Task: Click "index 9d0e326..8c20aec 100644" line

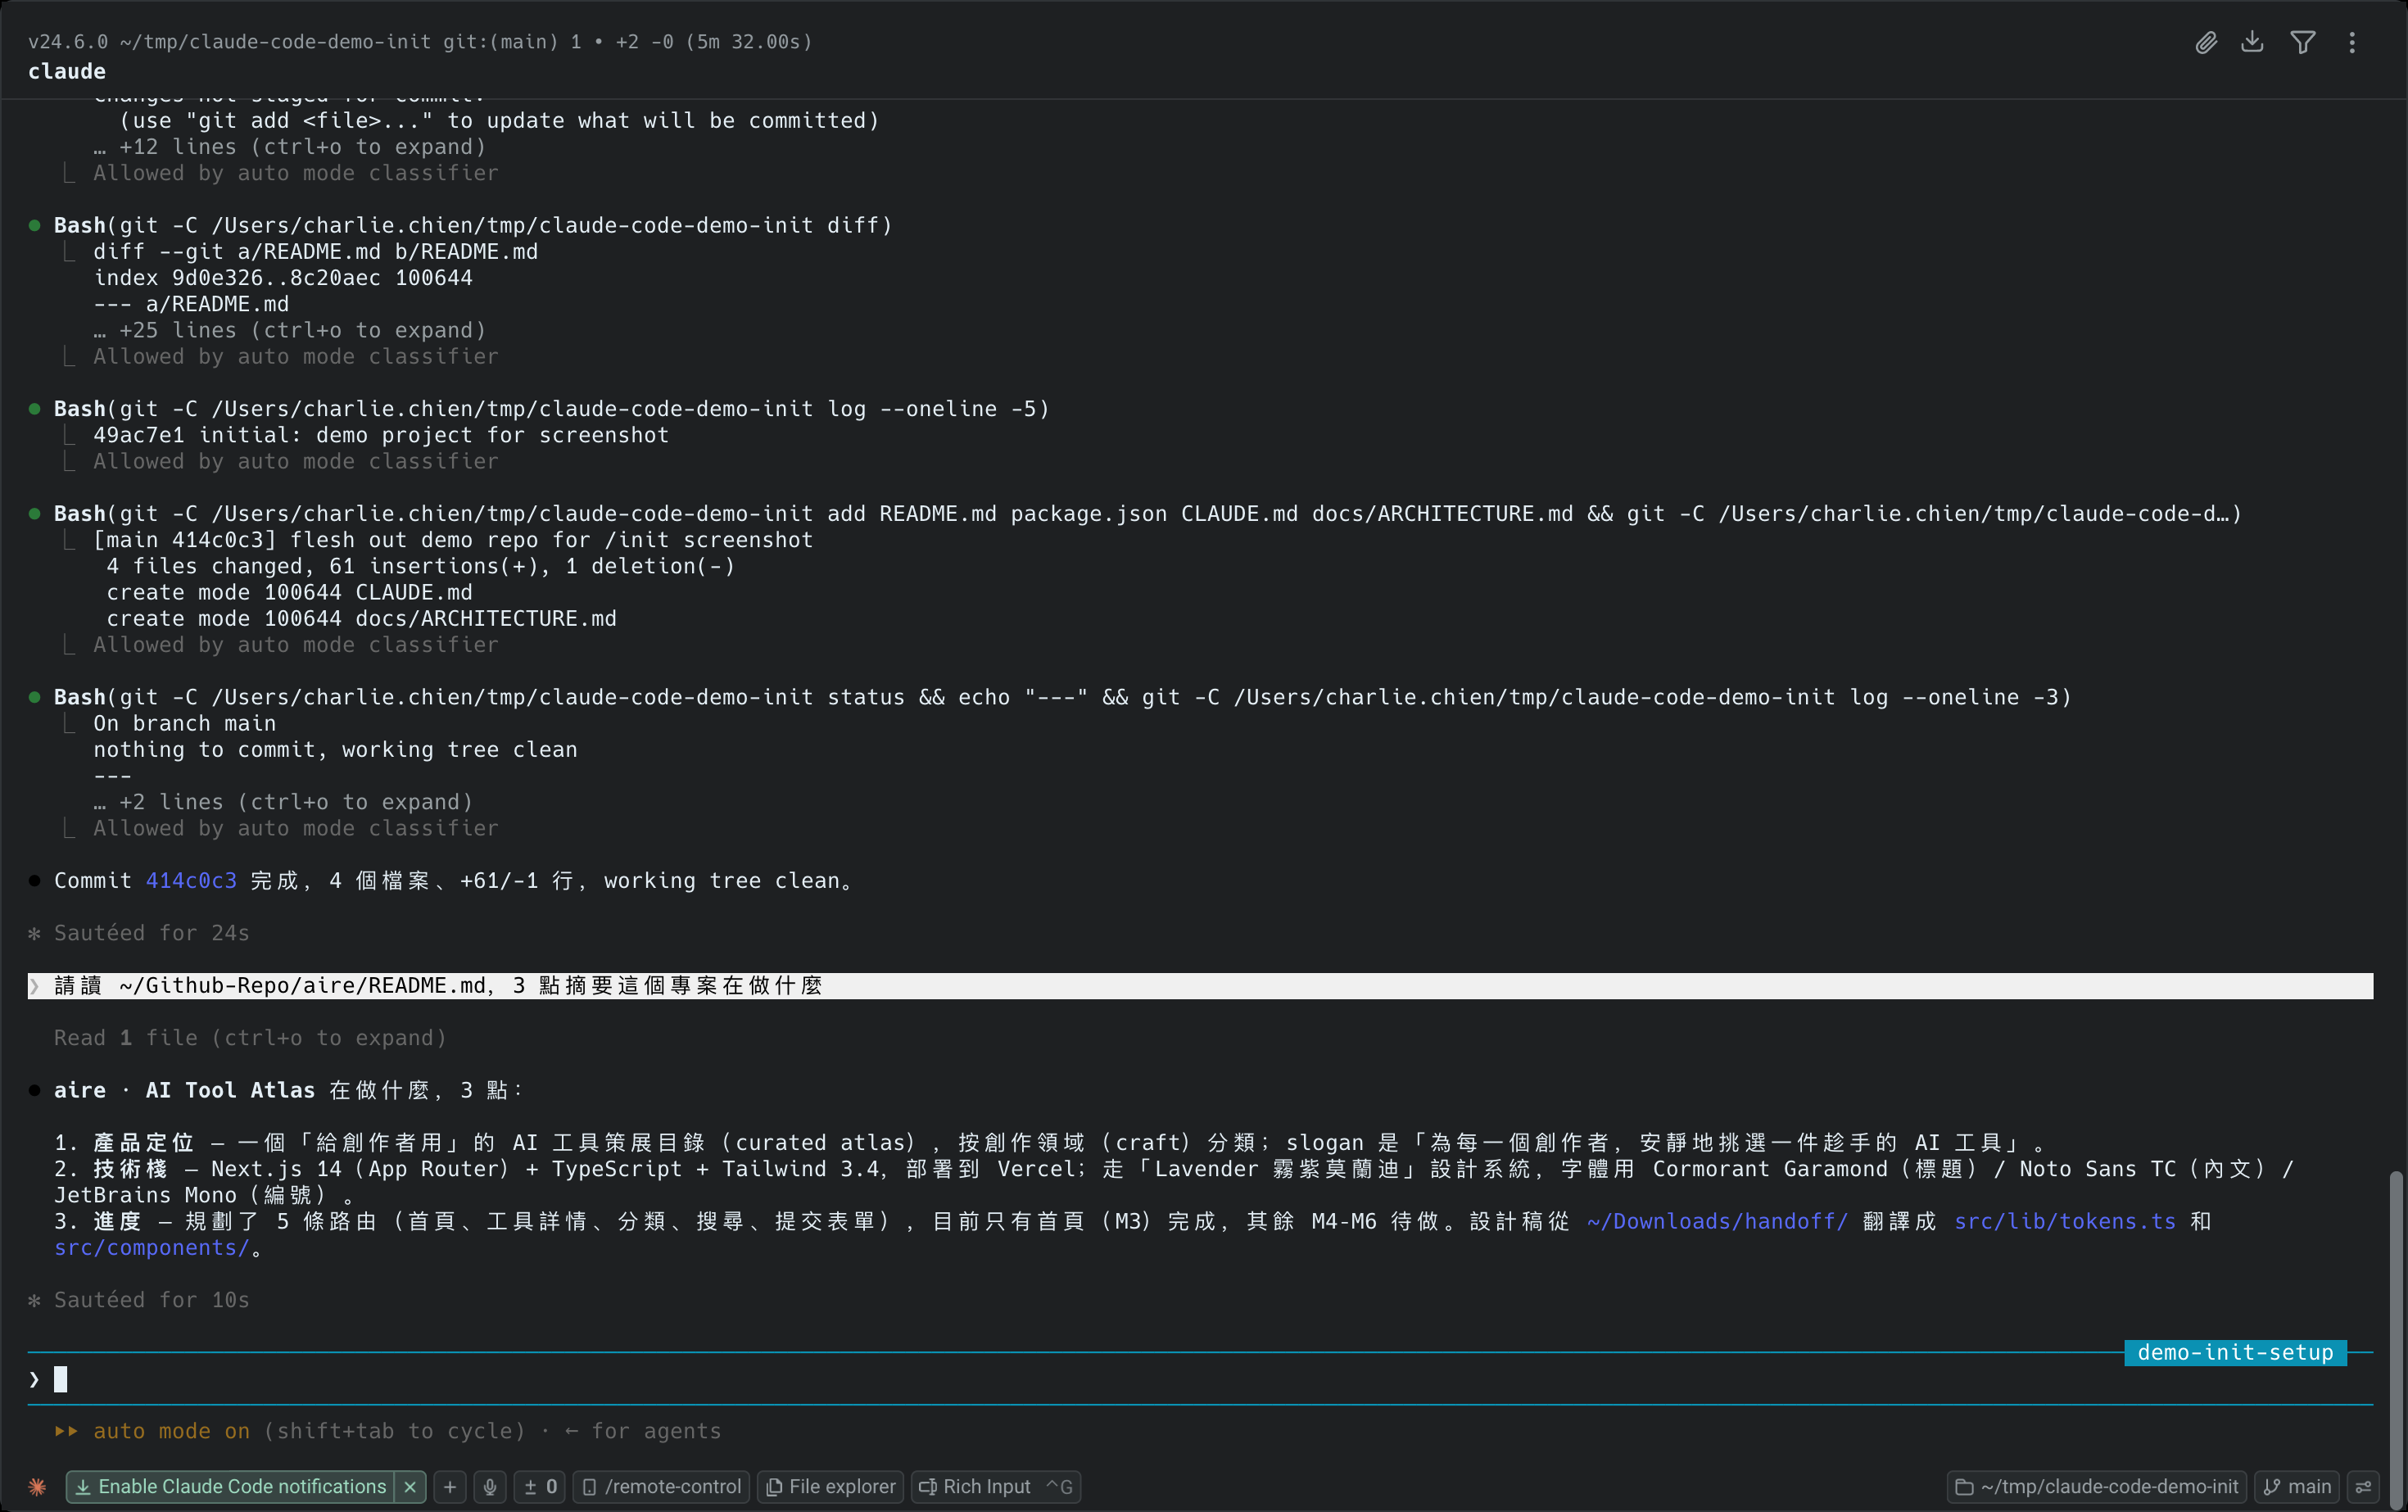Action: pos(283,278)
